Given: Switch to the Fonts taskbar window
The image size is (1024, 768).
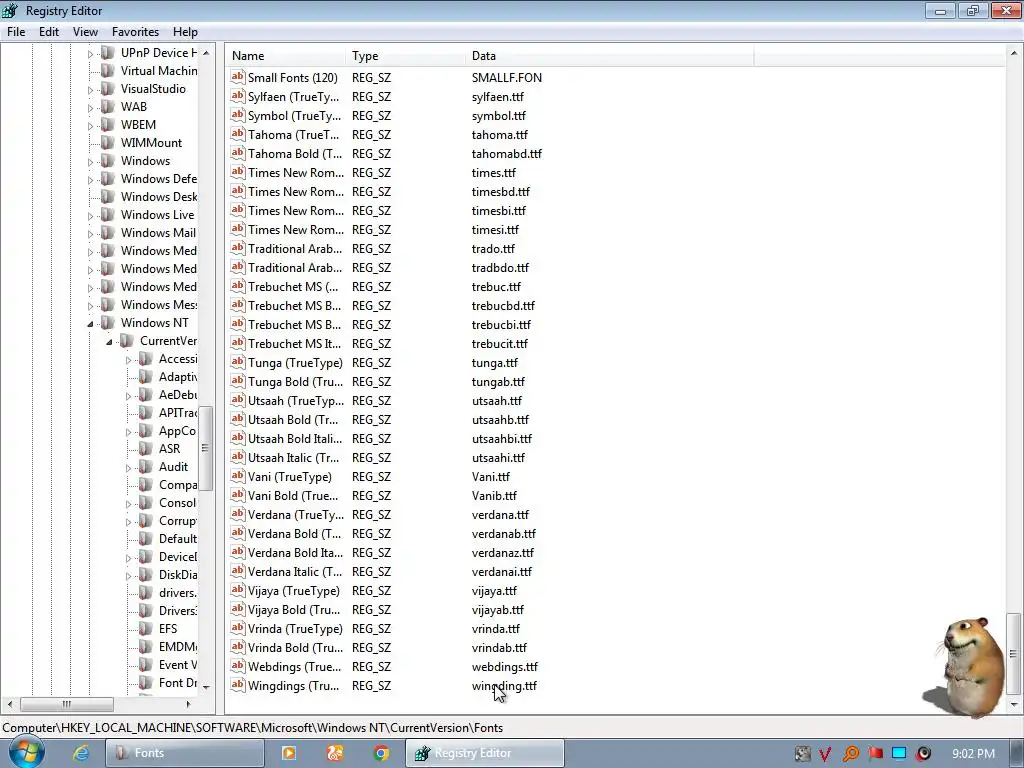Looking at the screenshot, I should click(x=185, y=753).
